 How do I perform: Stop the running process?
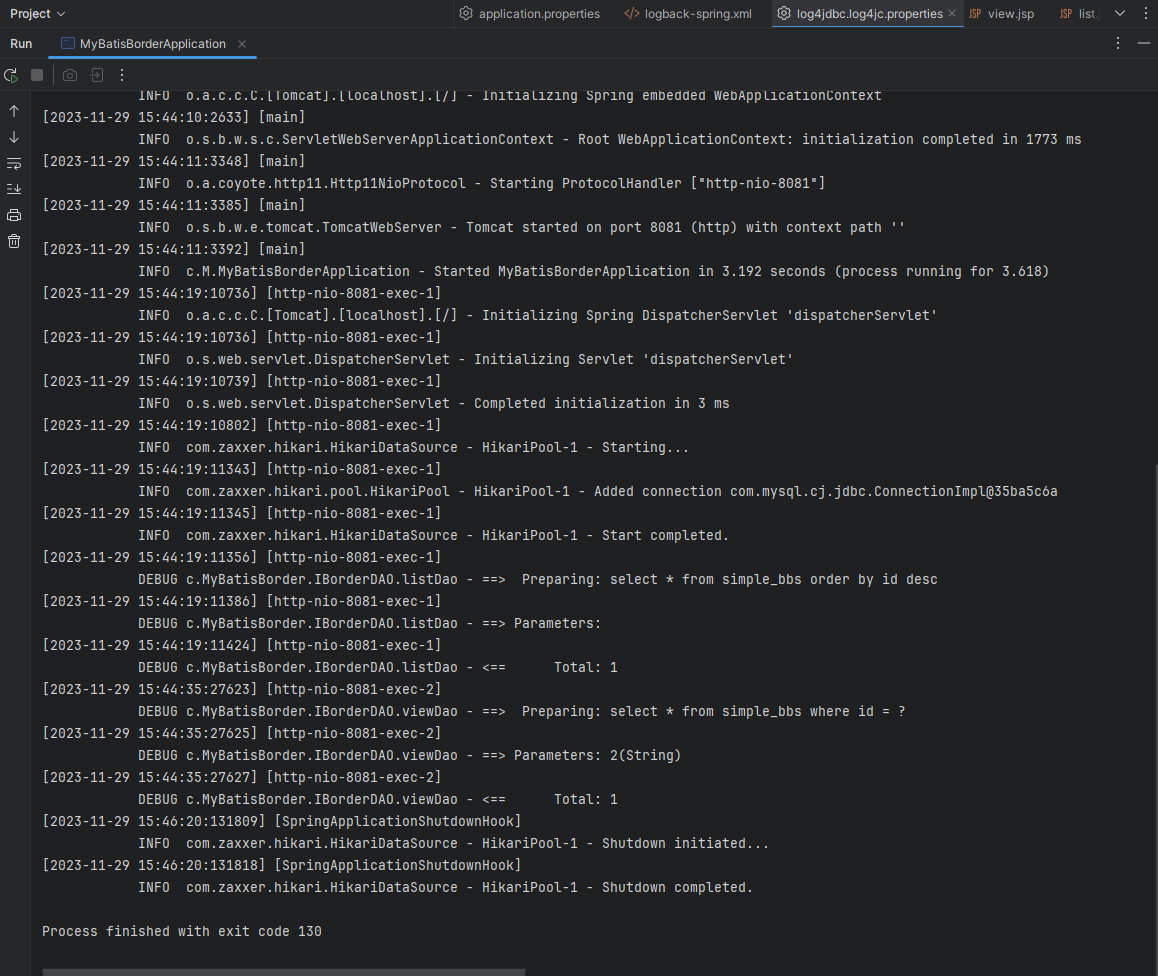37,75
